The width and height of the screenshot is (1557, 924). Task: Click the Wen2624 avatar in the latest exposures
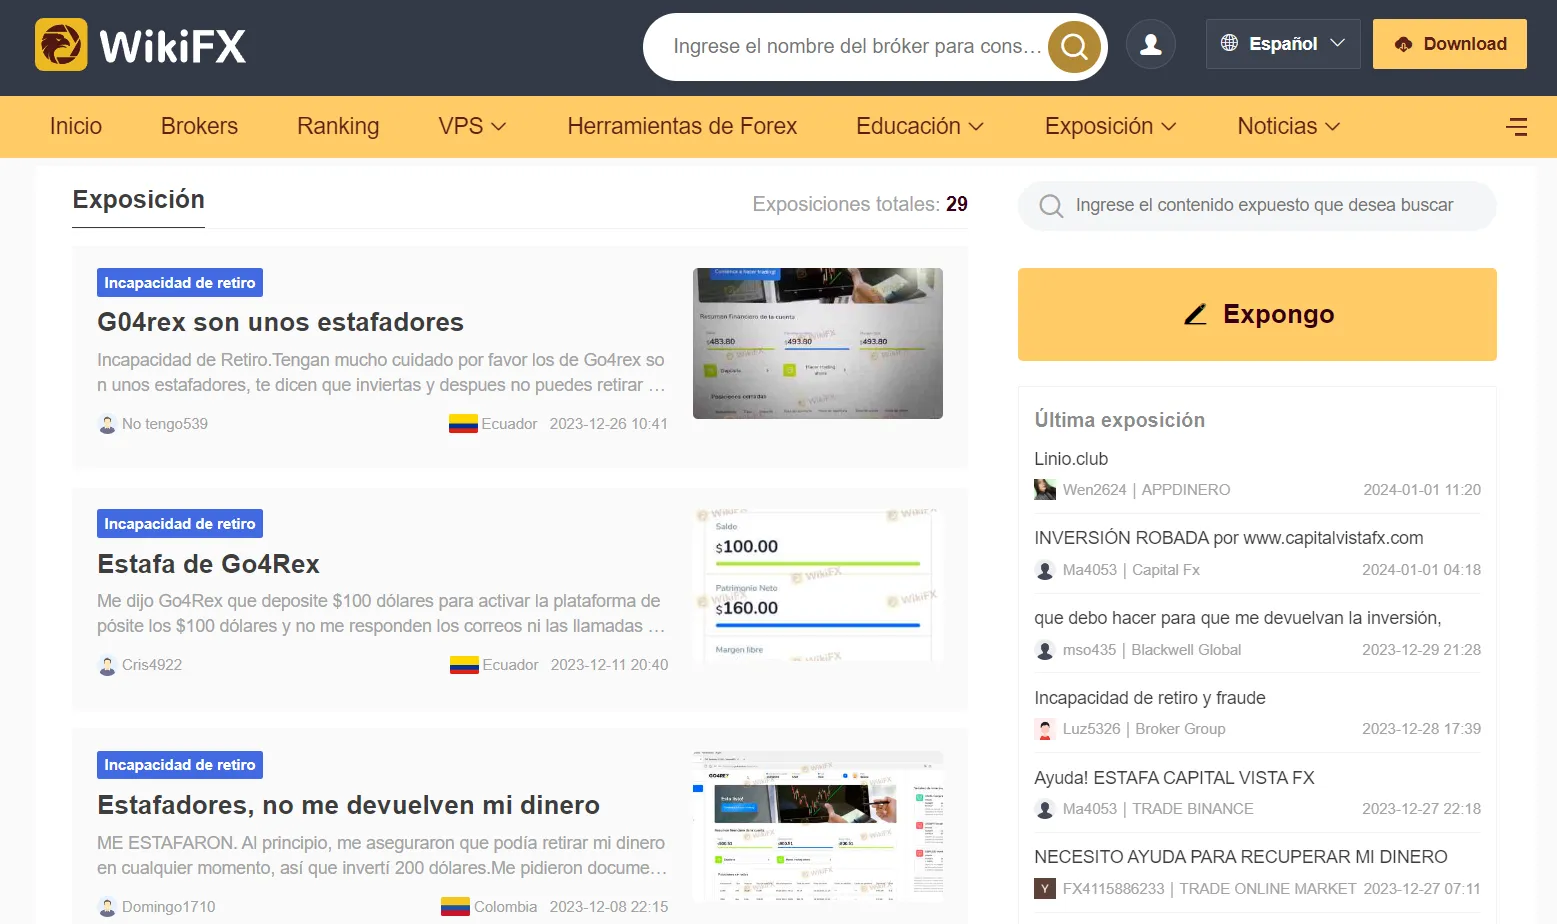point(1045,490)
